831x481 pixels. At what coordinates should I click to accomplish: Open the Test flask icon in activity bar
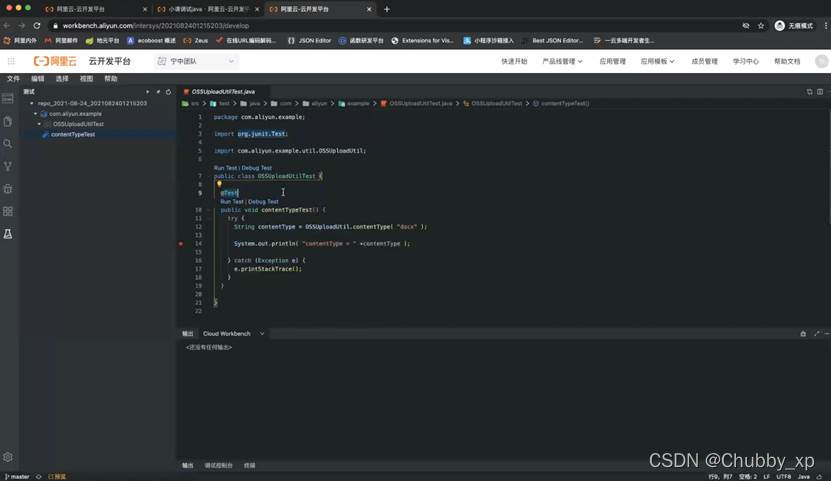[x=8, y=234]
